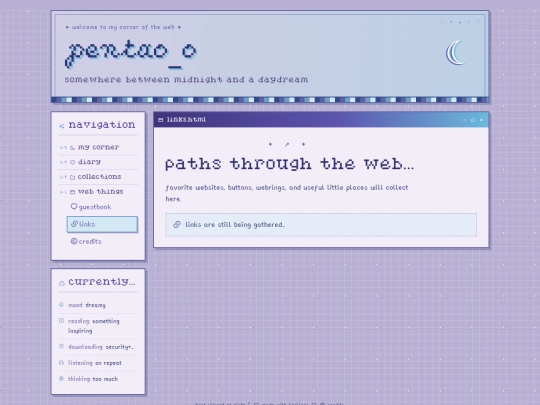This screenshot has height=405, width=540.
Task: Open the guestbook sub-link
Action: click(x=102, y=207)
